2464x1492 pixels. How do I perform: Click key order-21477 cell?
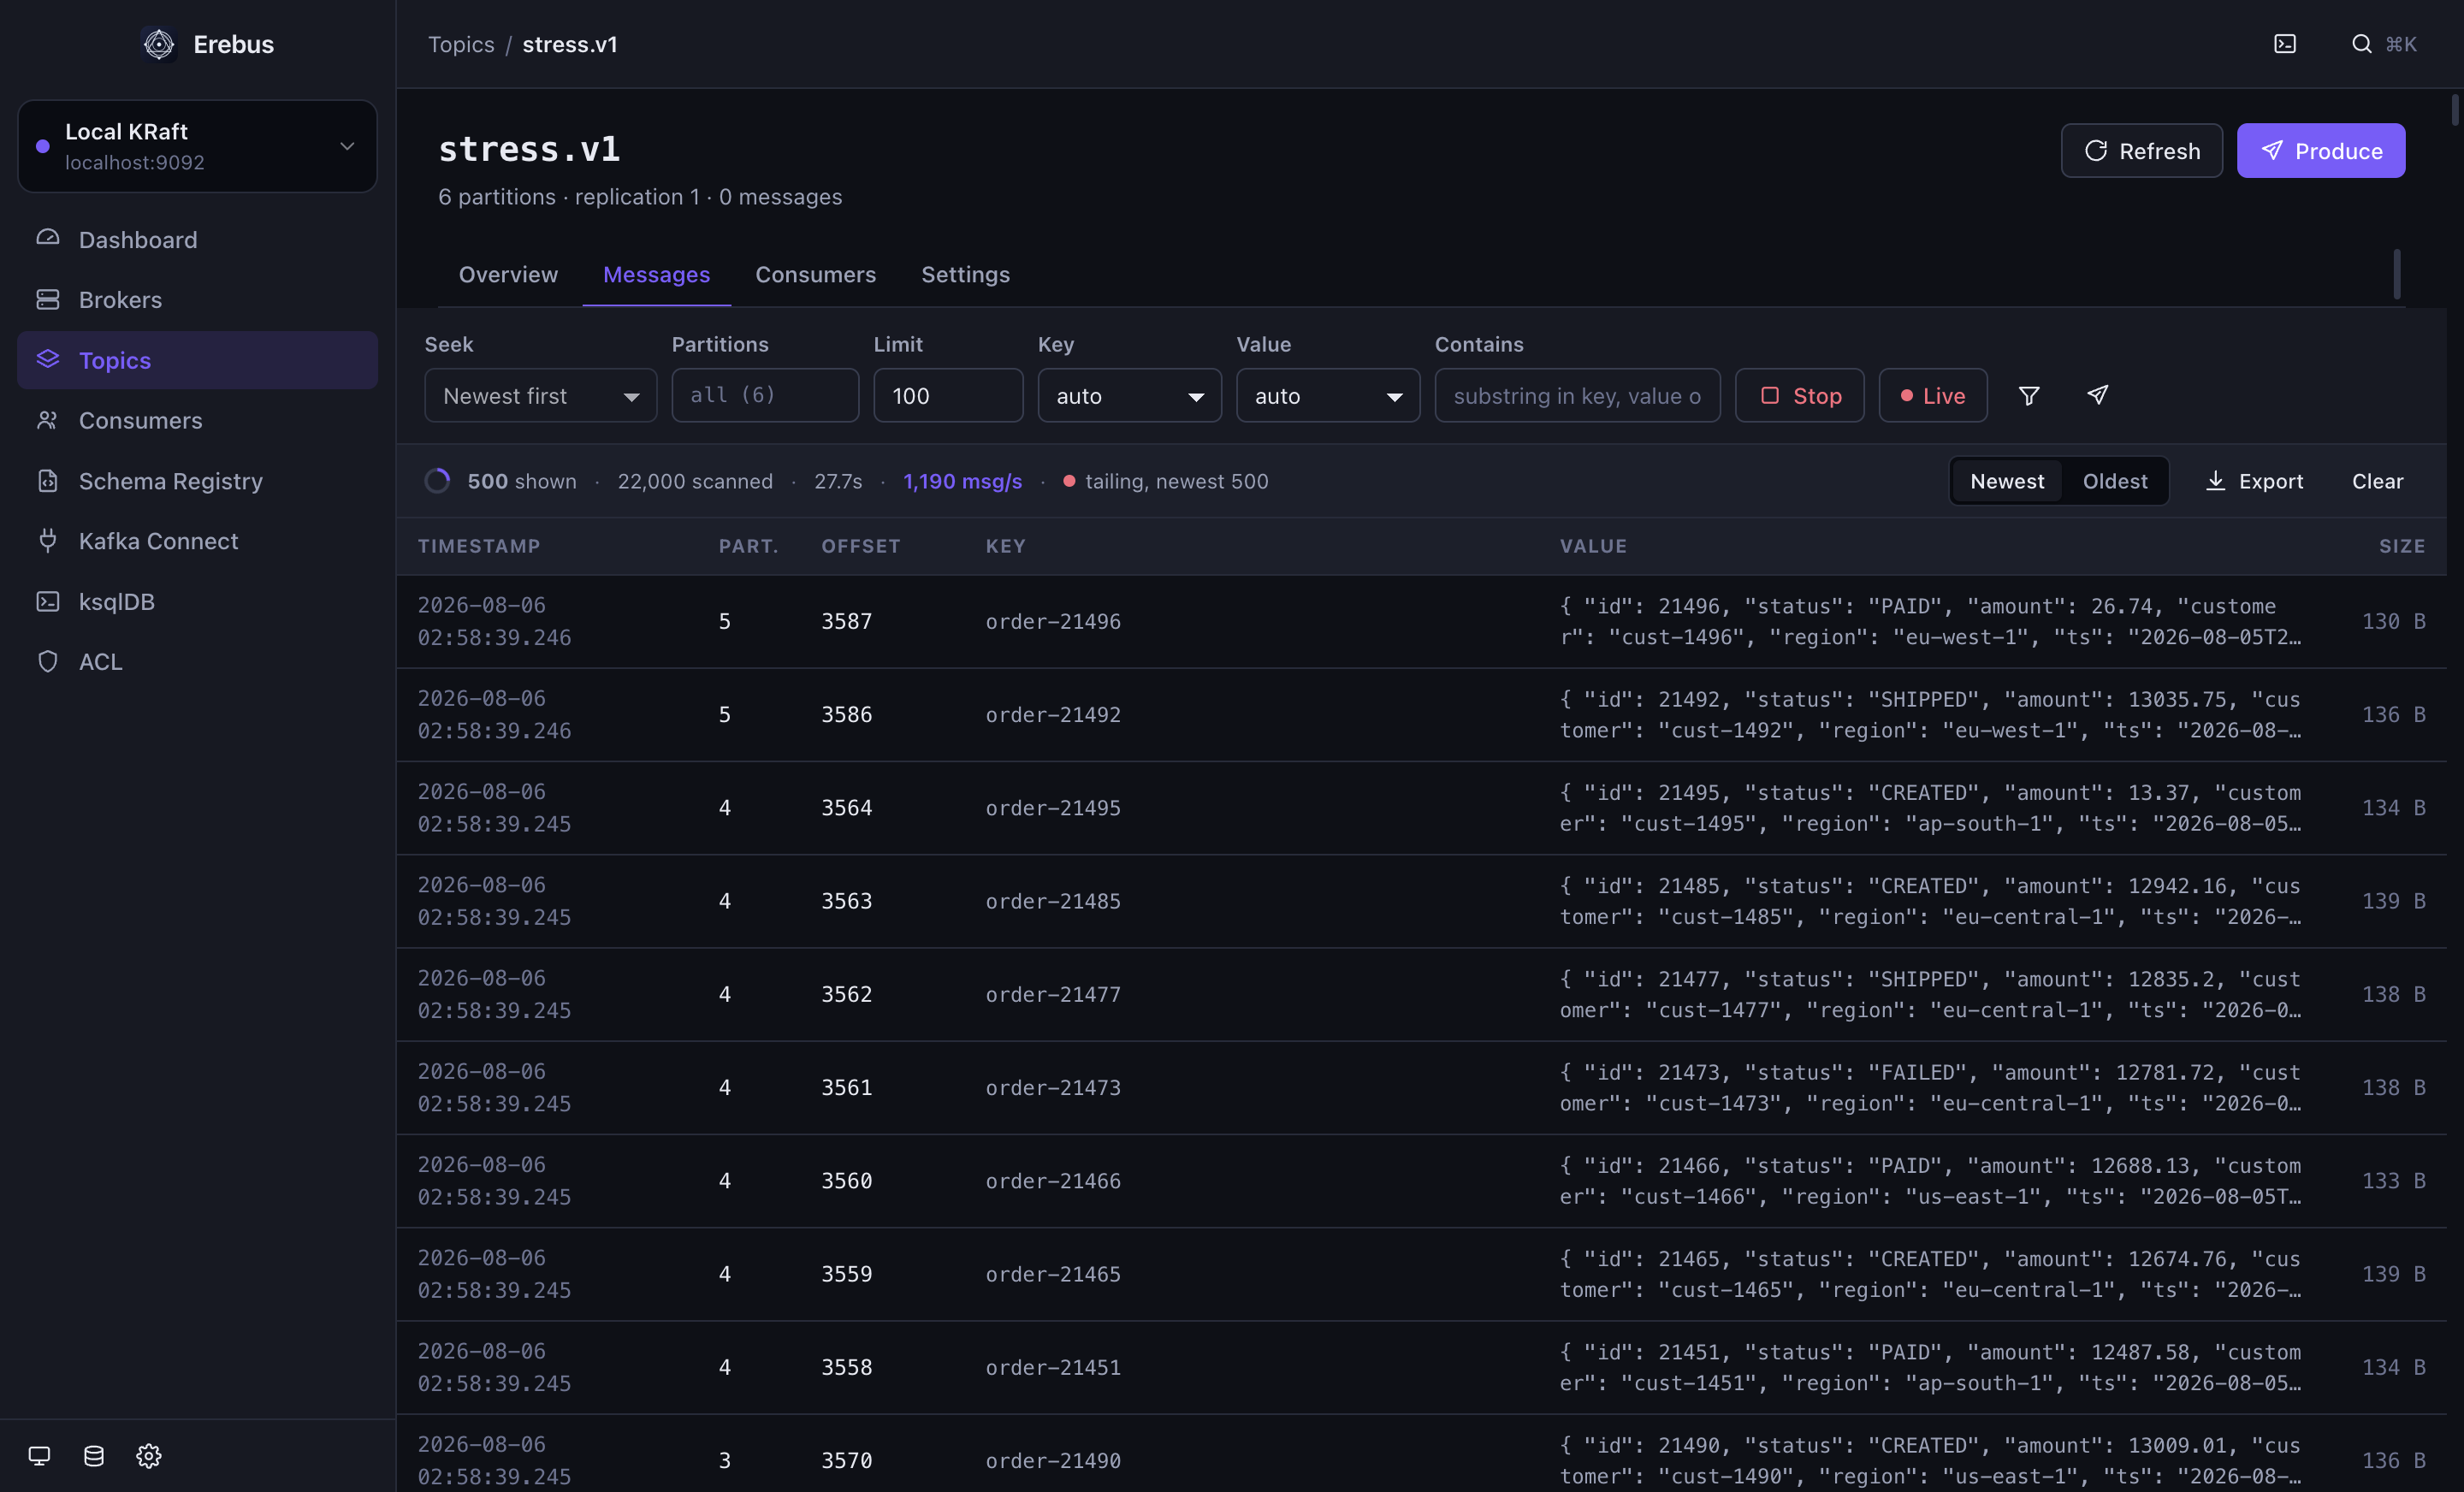pos(1052,994)
